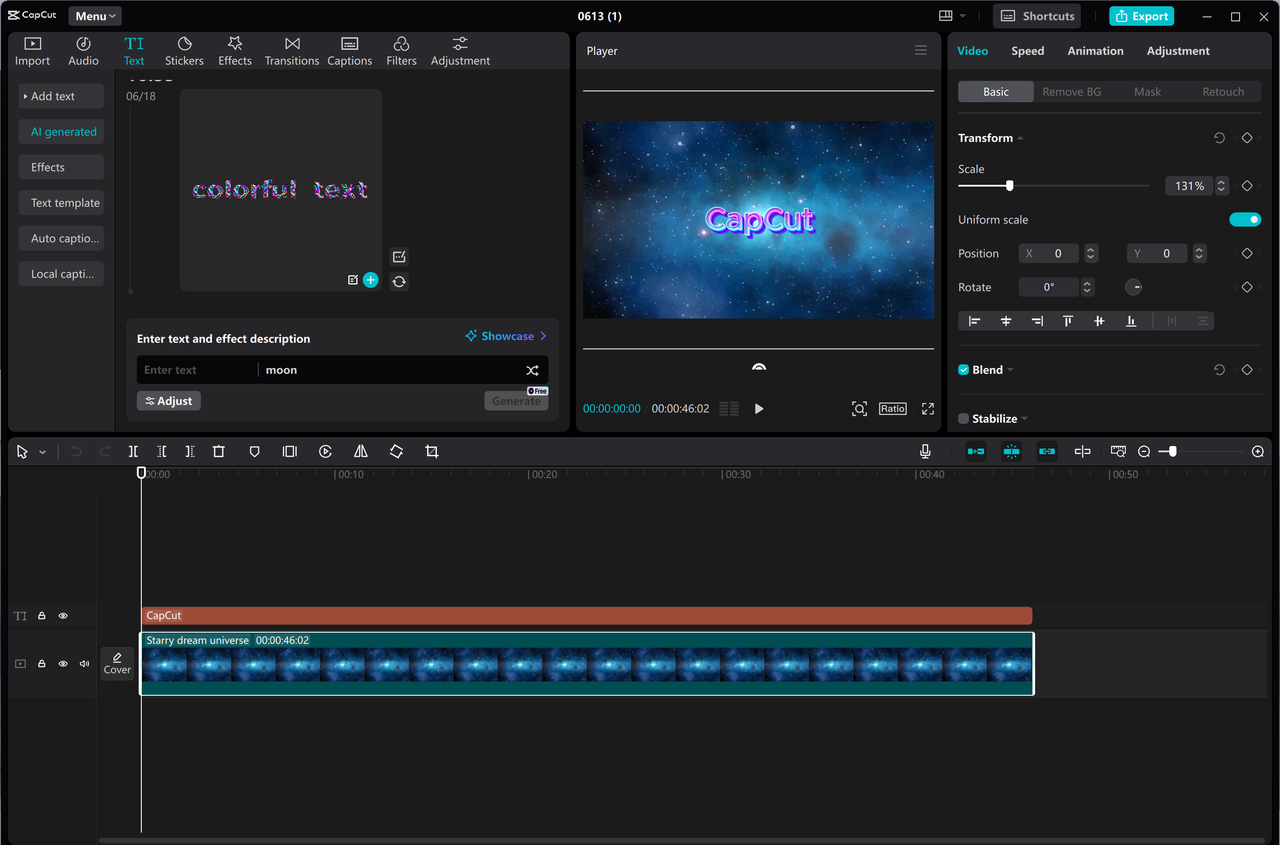Hide the CapCut text track
1280x845 pixels.
coord(62,615)
